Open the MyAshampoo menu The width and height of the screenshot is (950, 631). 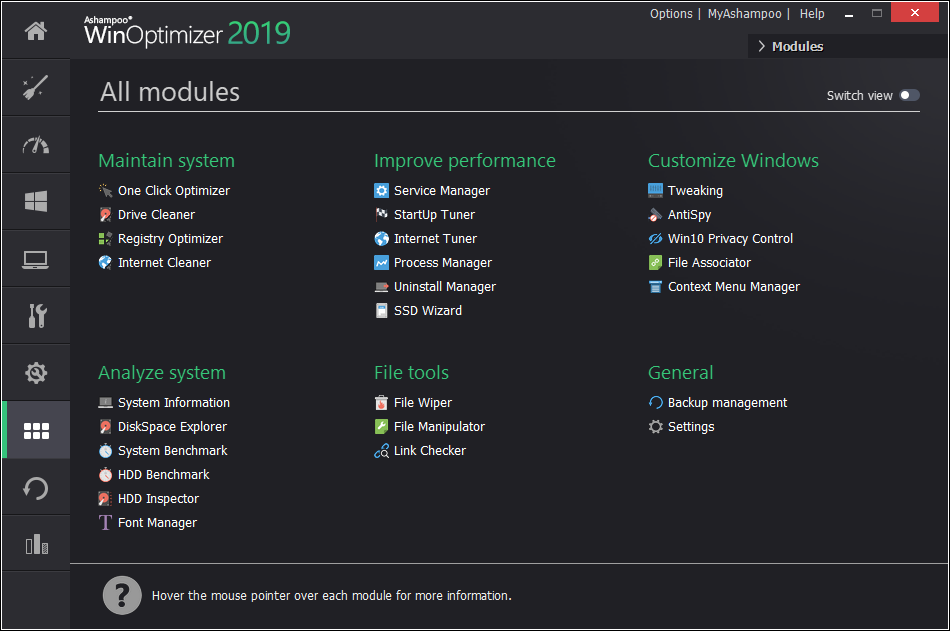744,13
